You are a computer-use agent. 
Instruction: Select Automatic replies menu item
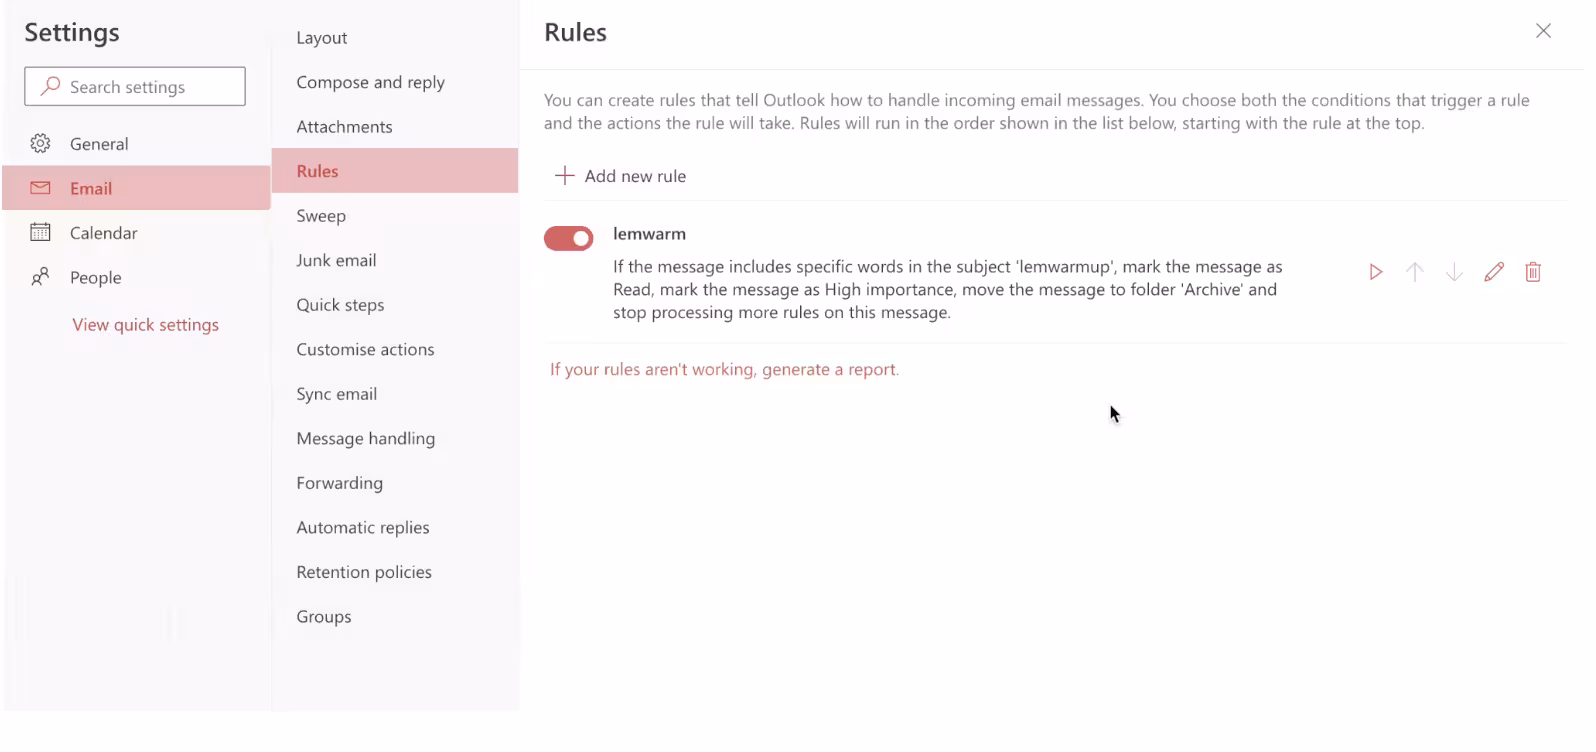pos(362,528)
